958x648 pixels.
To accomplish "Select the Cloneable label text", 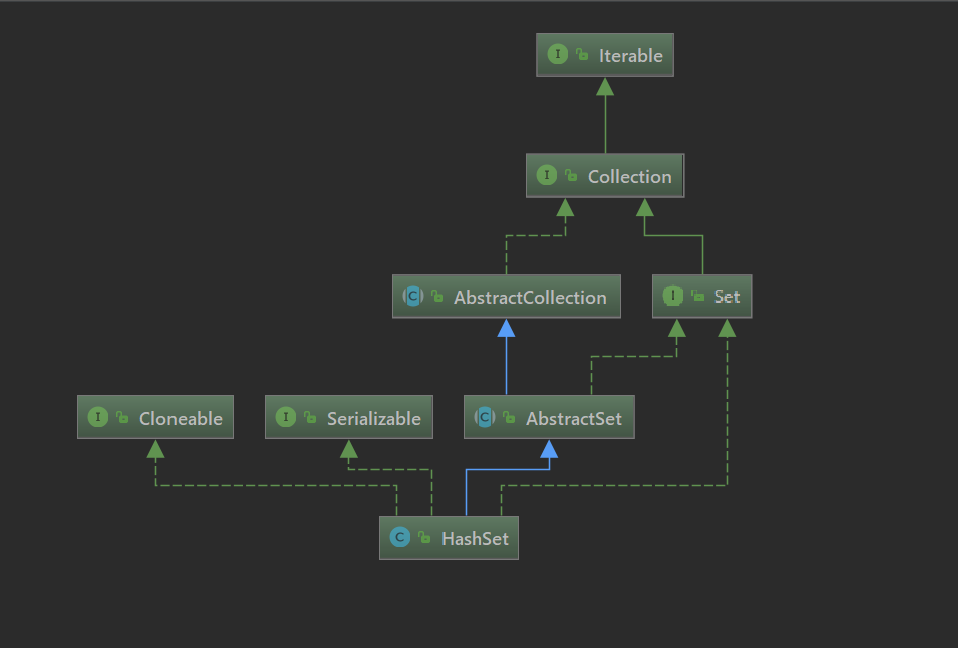I will [180, 419].
